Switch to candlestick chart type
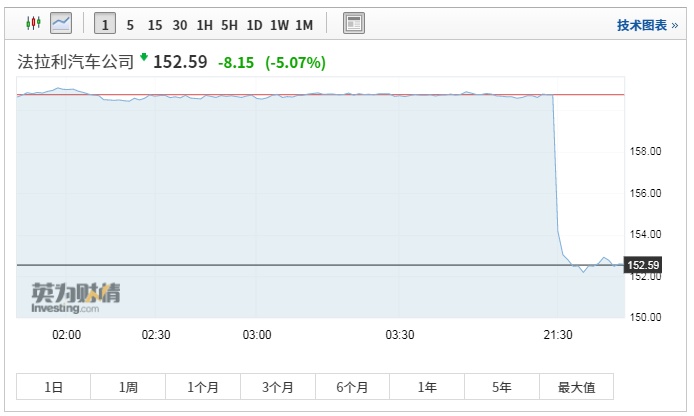The image size is (694, 416). pyautogui.click(x=33, y=22)
